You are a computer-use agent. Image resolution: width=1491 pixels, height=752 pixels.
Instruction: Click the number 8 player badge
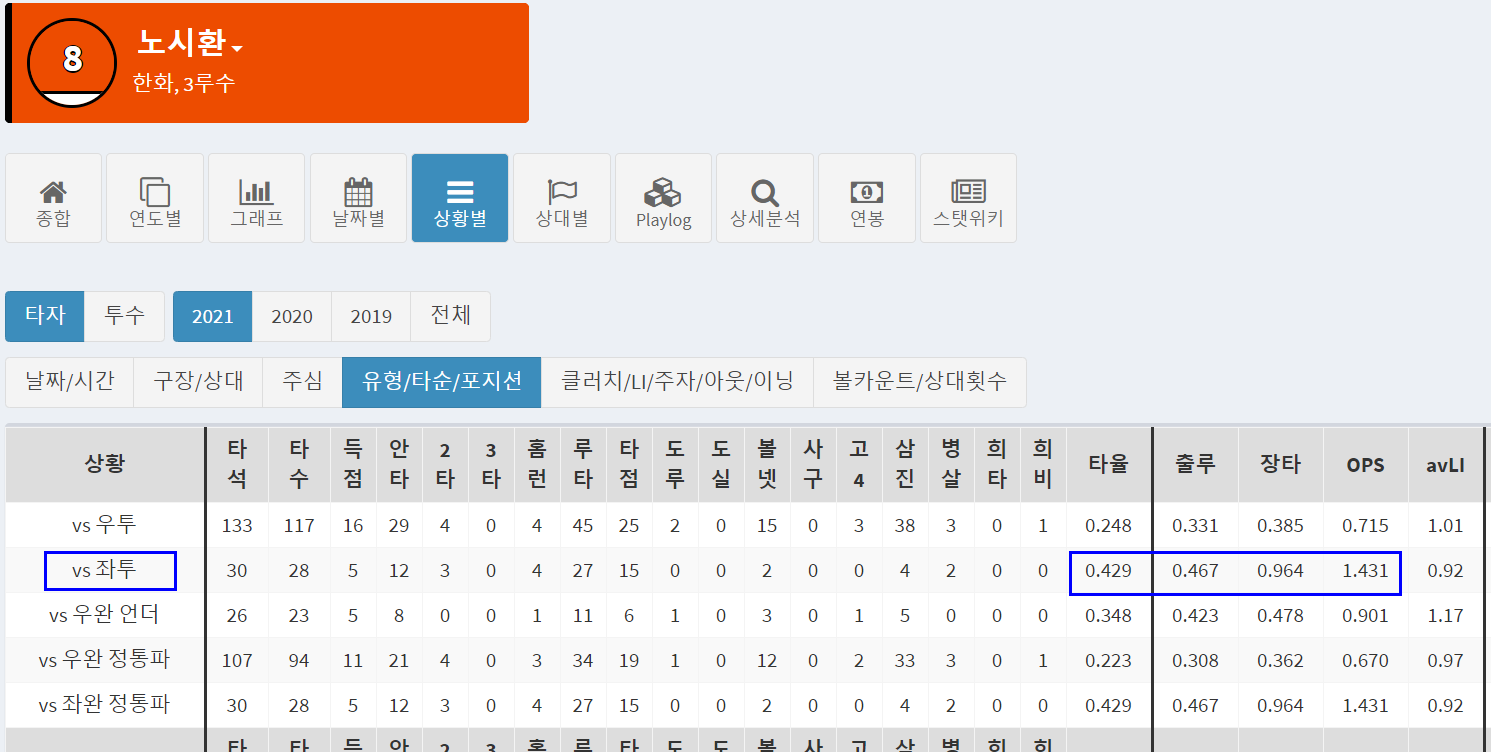click(x=73, y=62)
